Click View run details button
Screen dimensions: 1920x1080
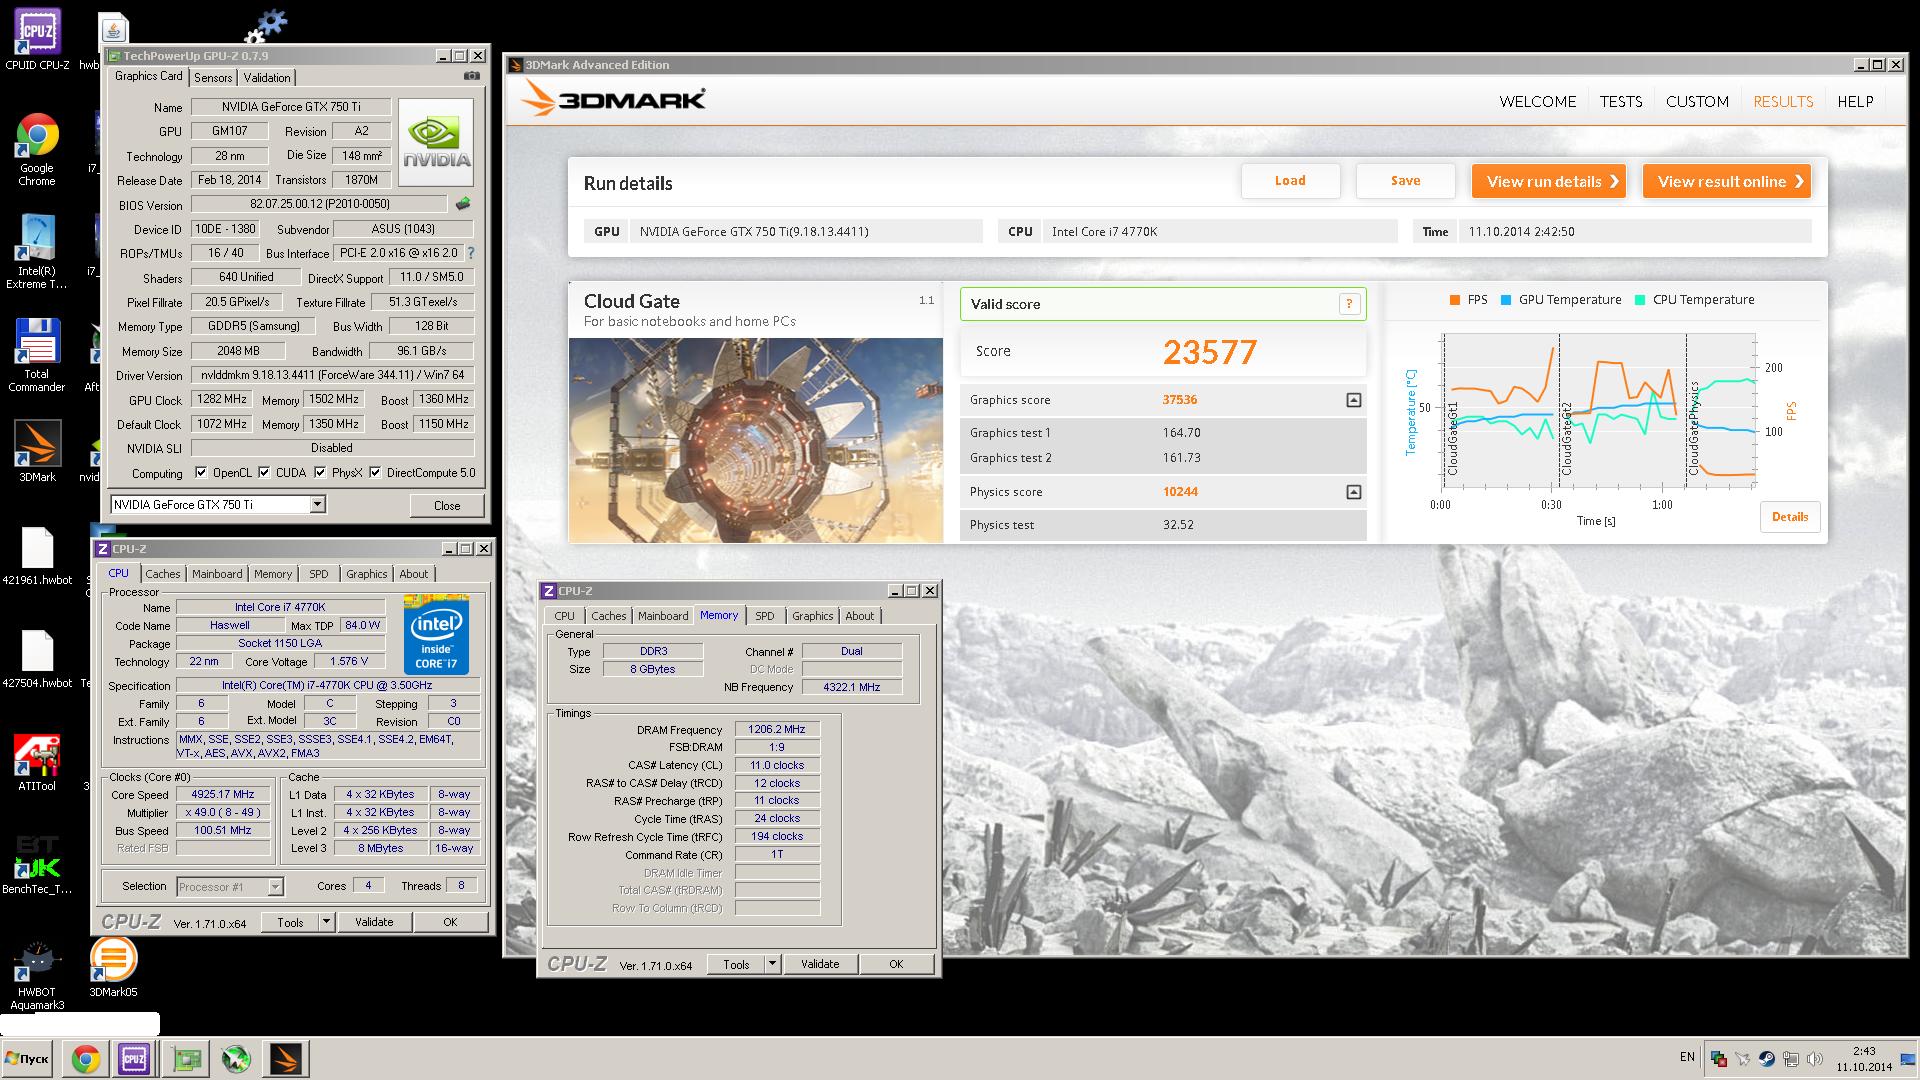tap(1549, 181)
